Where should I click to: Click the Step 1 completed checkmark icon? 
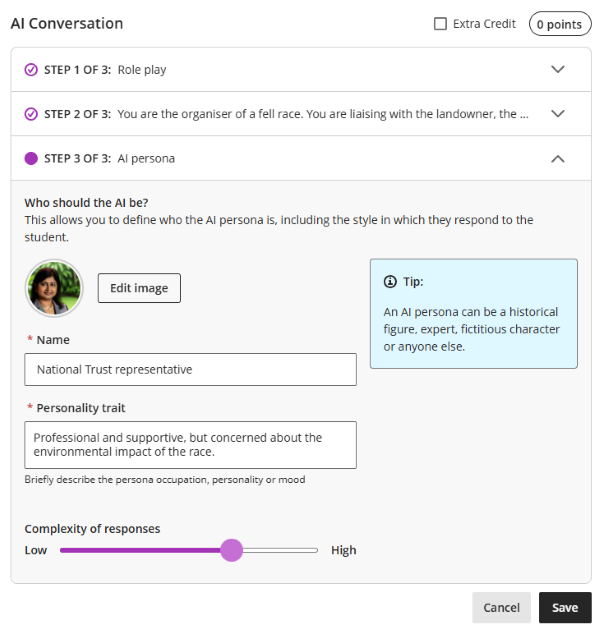(31, 70)
